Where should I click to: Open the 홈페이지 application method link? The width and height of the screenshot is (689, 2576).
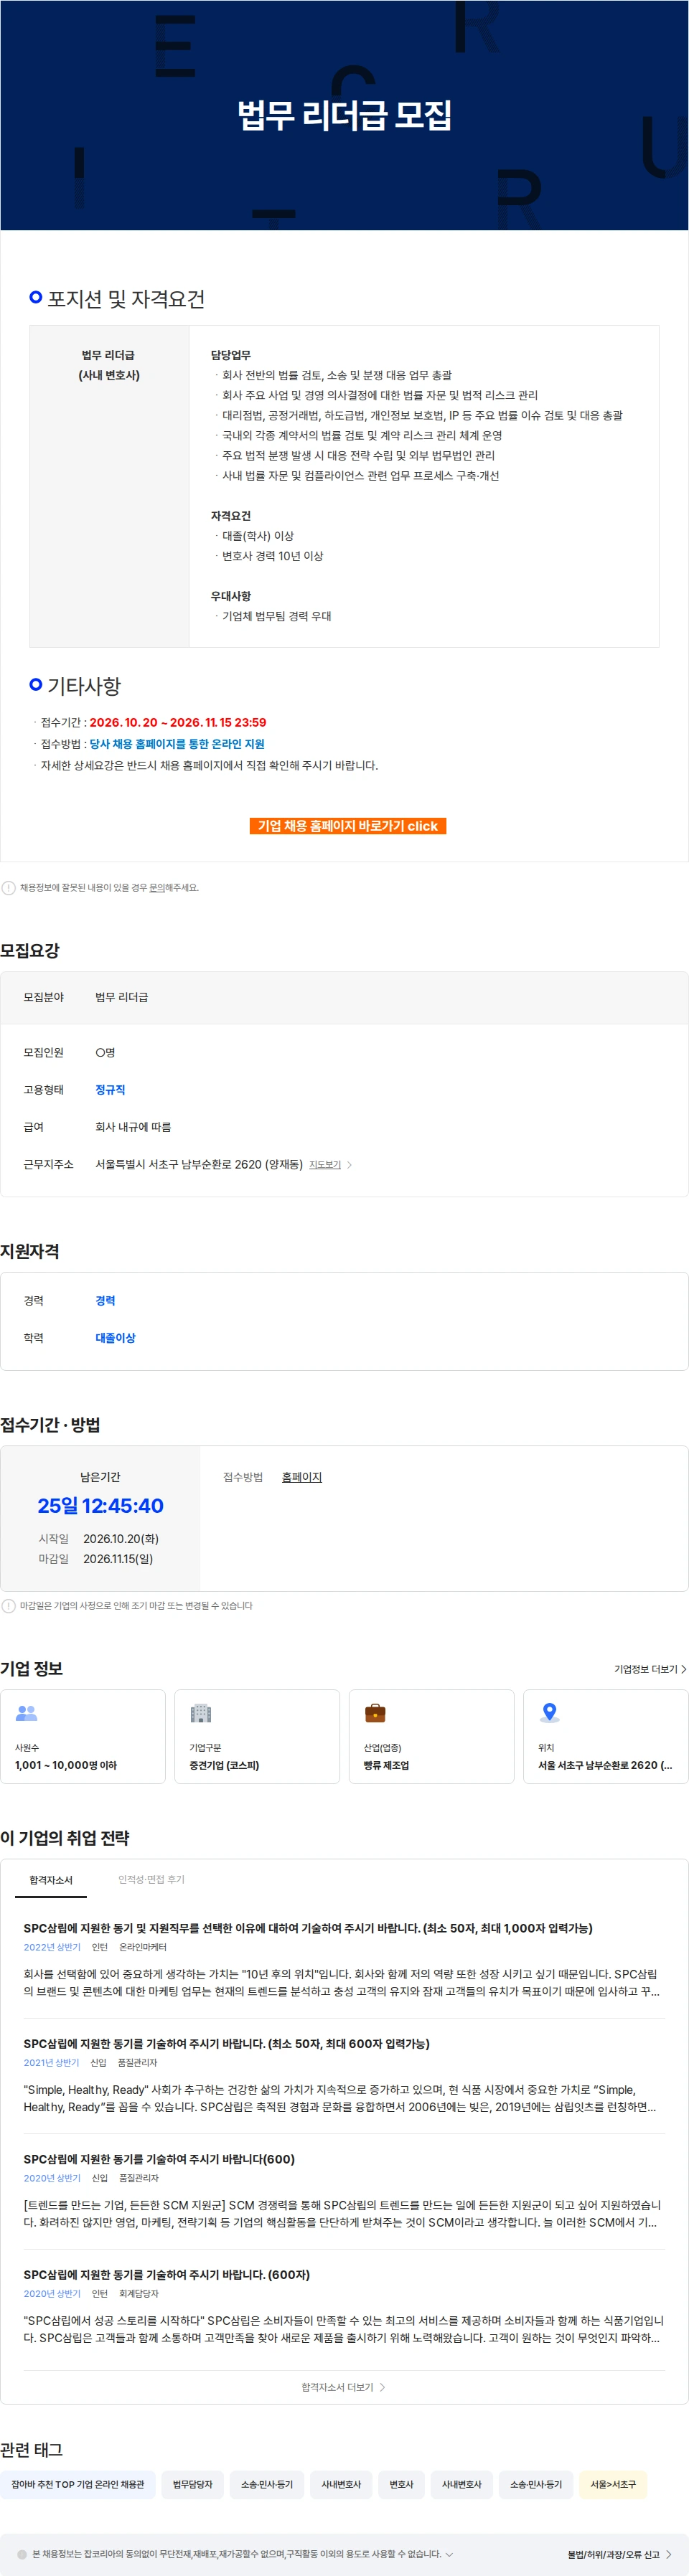click(301, 1476)
